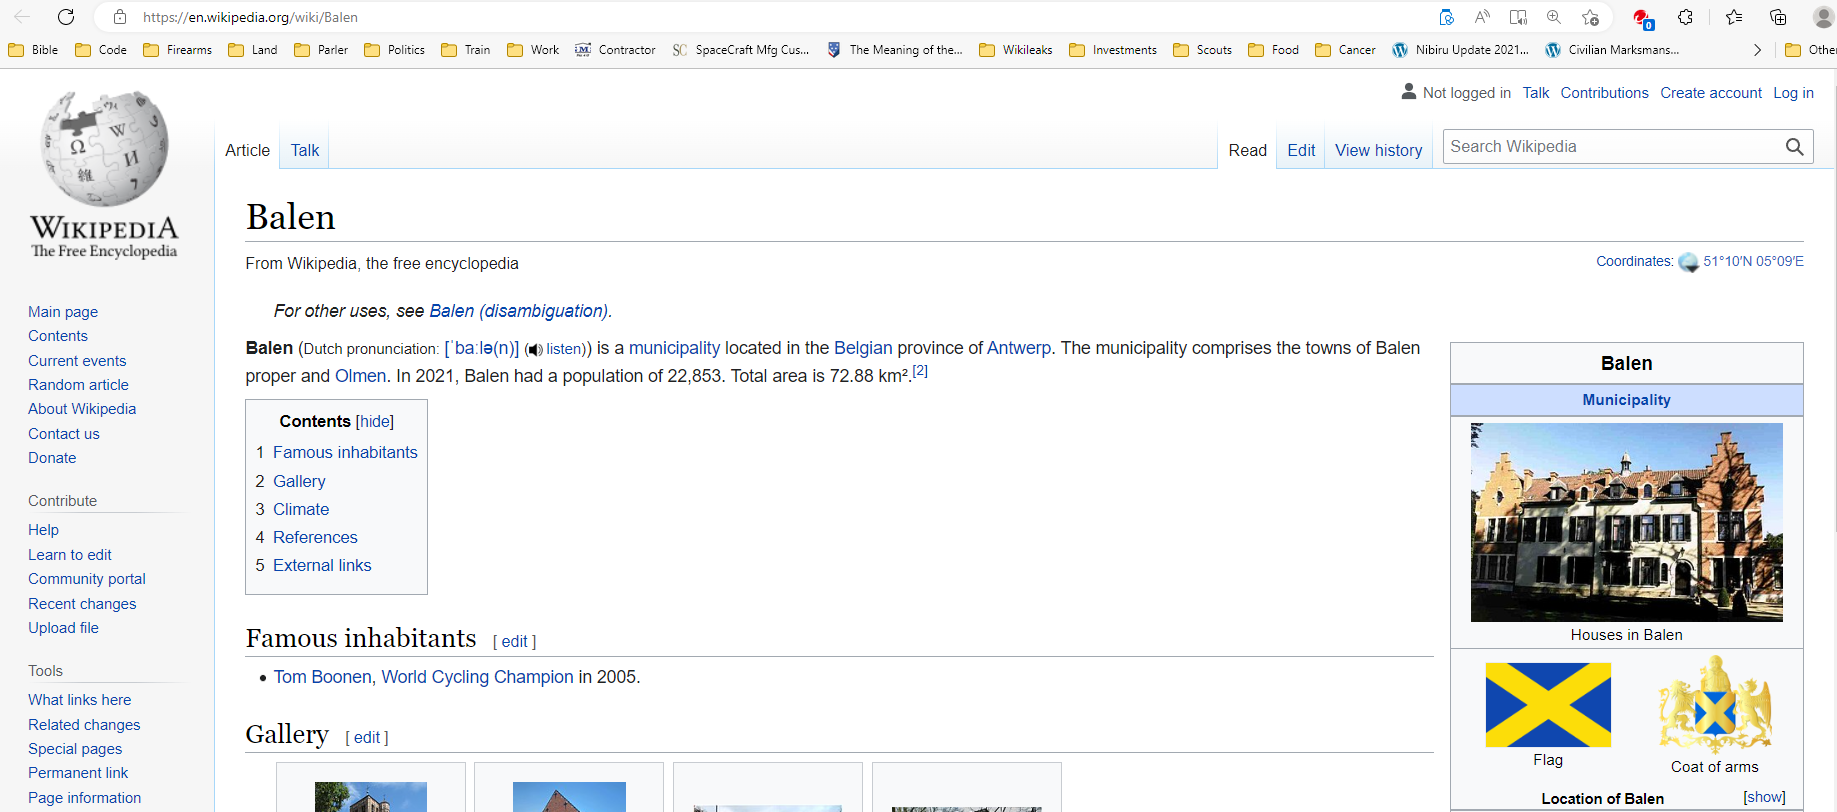Open the Trend Micro extension icon
The image size is (1837, 812).
pos(1642,18)
